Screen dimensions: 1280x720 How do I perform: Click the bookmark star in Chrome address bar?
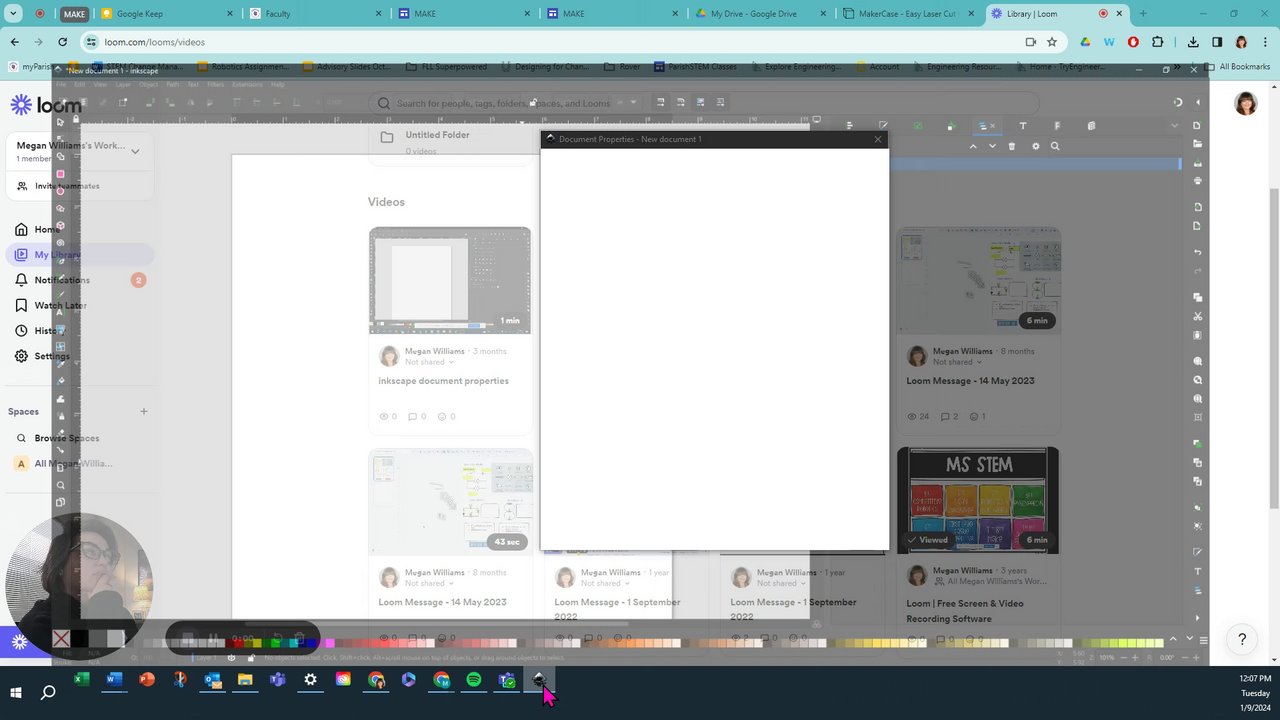click(x=1052, y=42)
